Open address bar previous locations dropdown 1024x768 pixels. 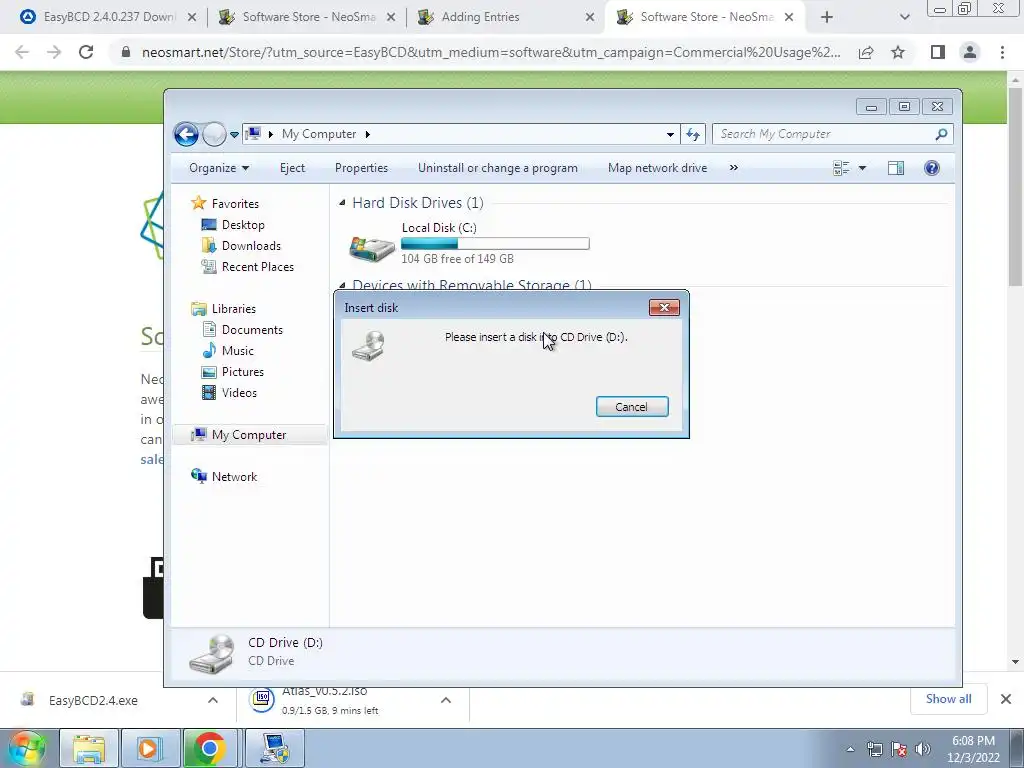coord(670,135)
